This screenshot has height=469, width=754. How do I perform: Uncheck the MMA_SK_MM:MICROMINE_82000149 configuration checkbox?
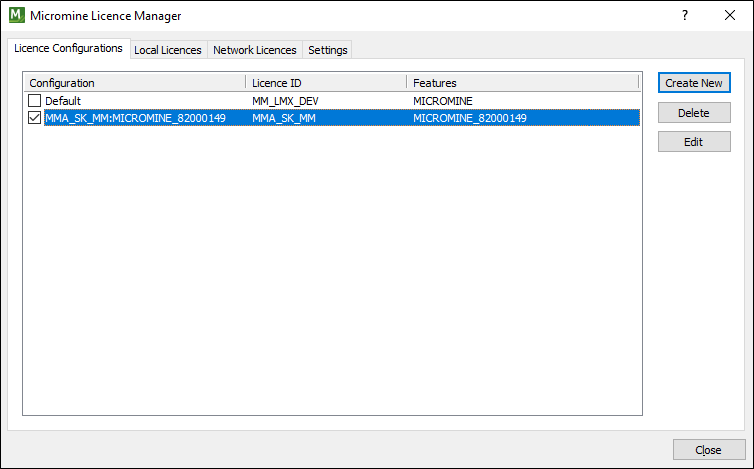point(34,117)
